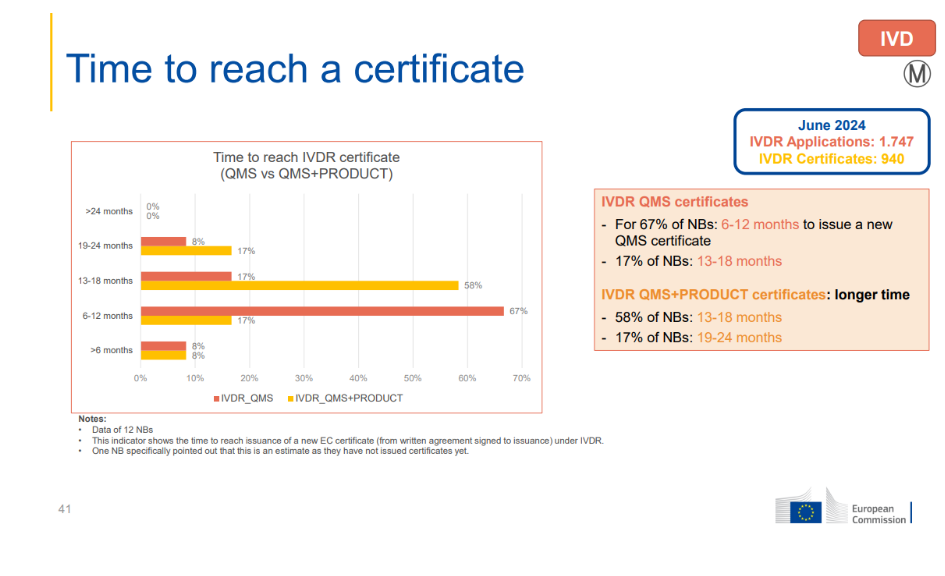Click the European Commission flag logo
The height and width of the screenshot is (576, 945).
click(x=805, y=512)
